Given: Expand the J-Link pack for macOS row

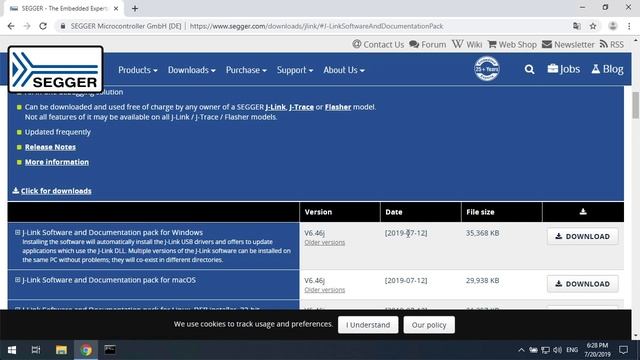Looking at the screenshot, I should tap(18, 280).
